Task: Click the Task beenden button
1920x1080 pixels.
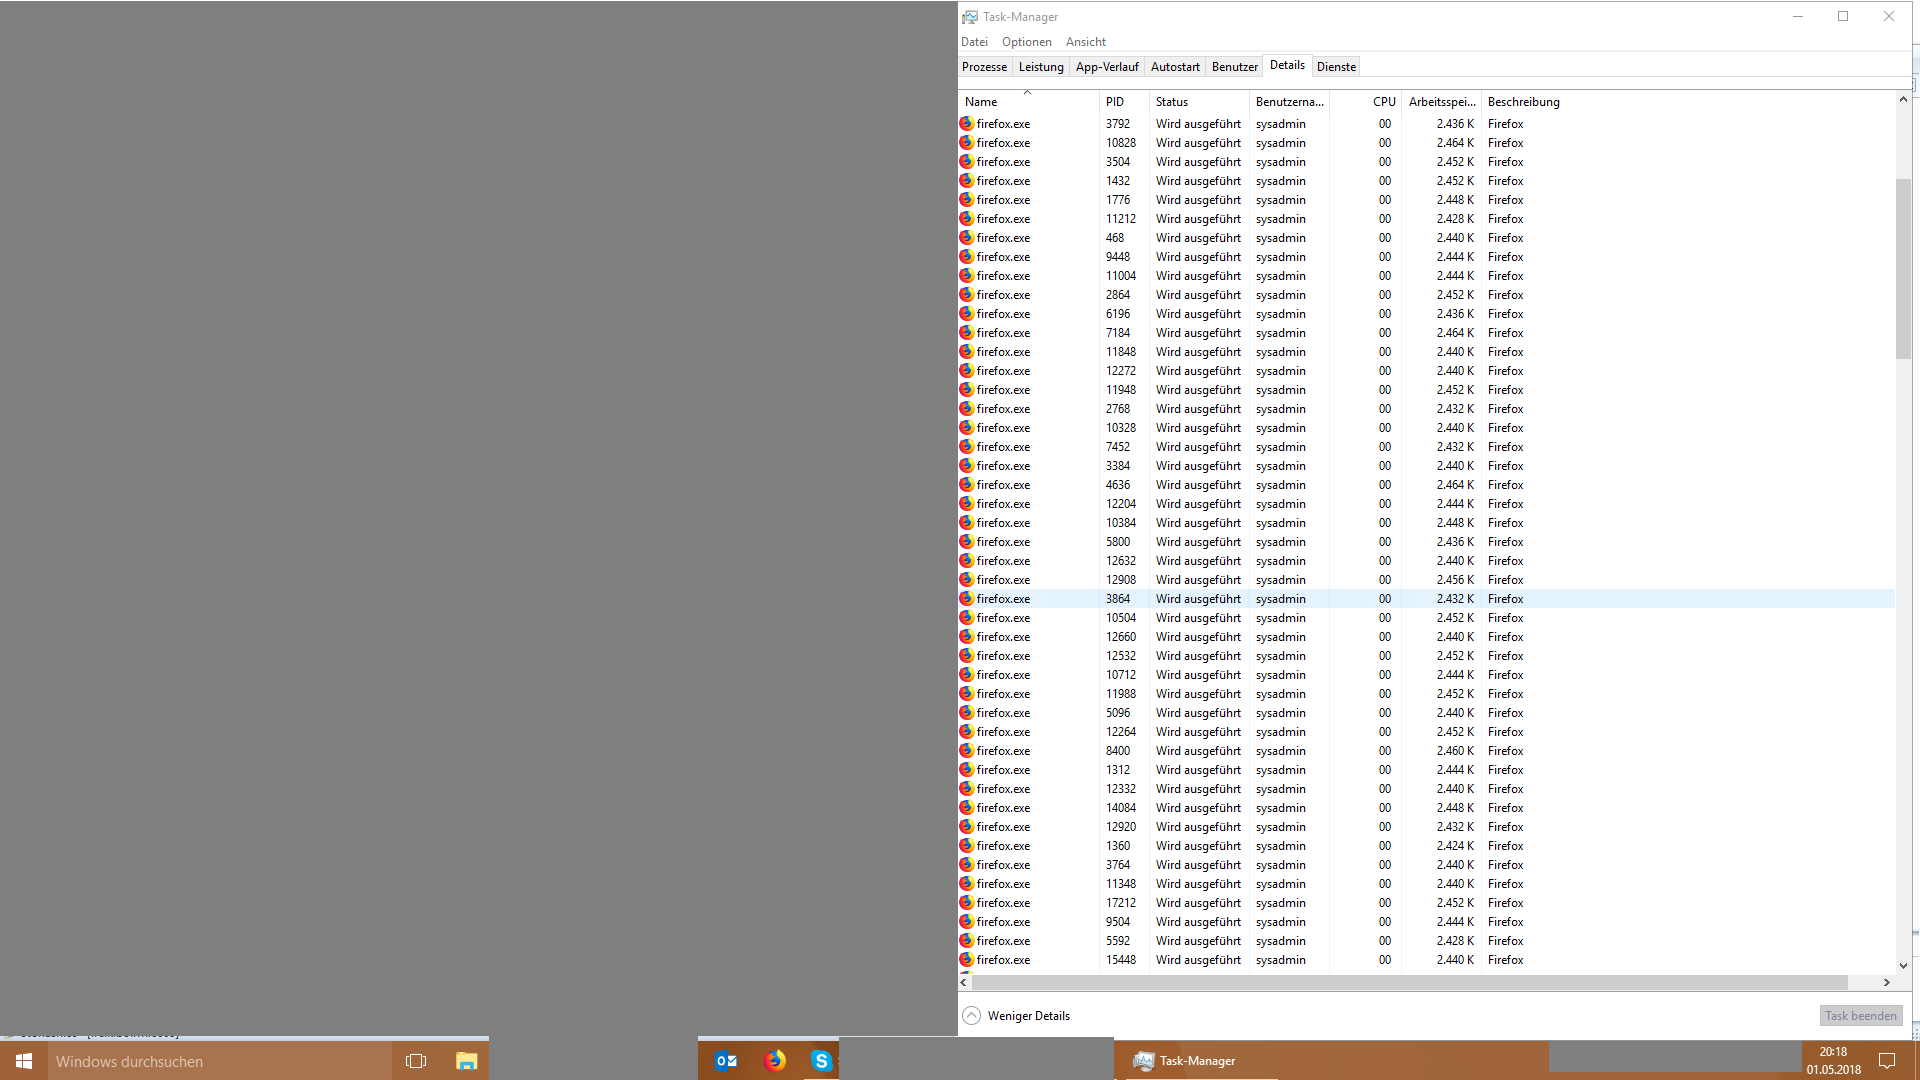Action: (x=1860, y=1016)
